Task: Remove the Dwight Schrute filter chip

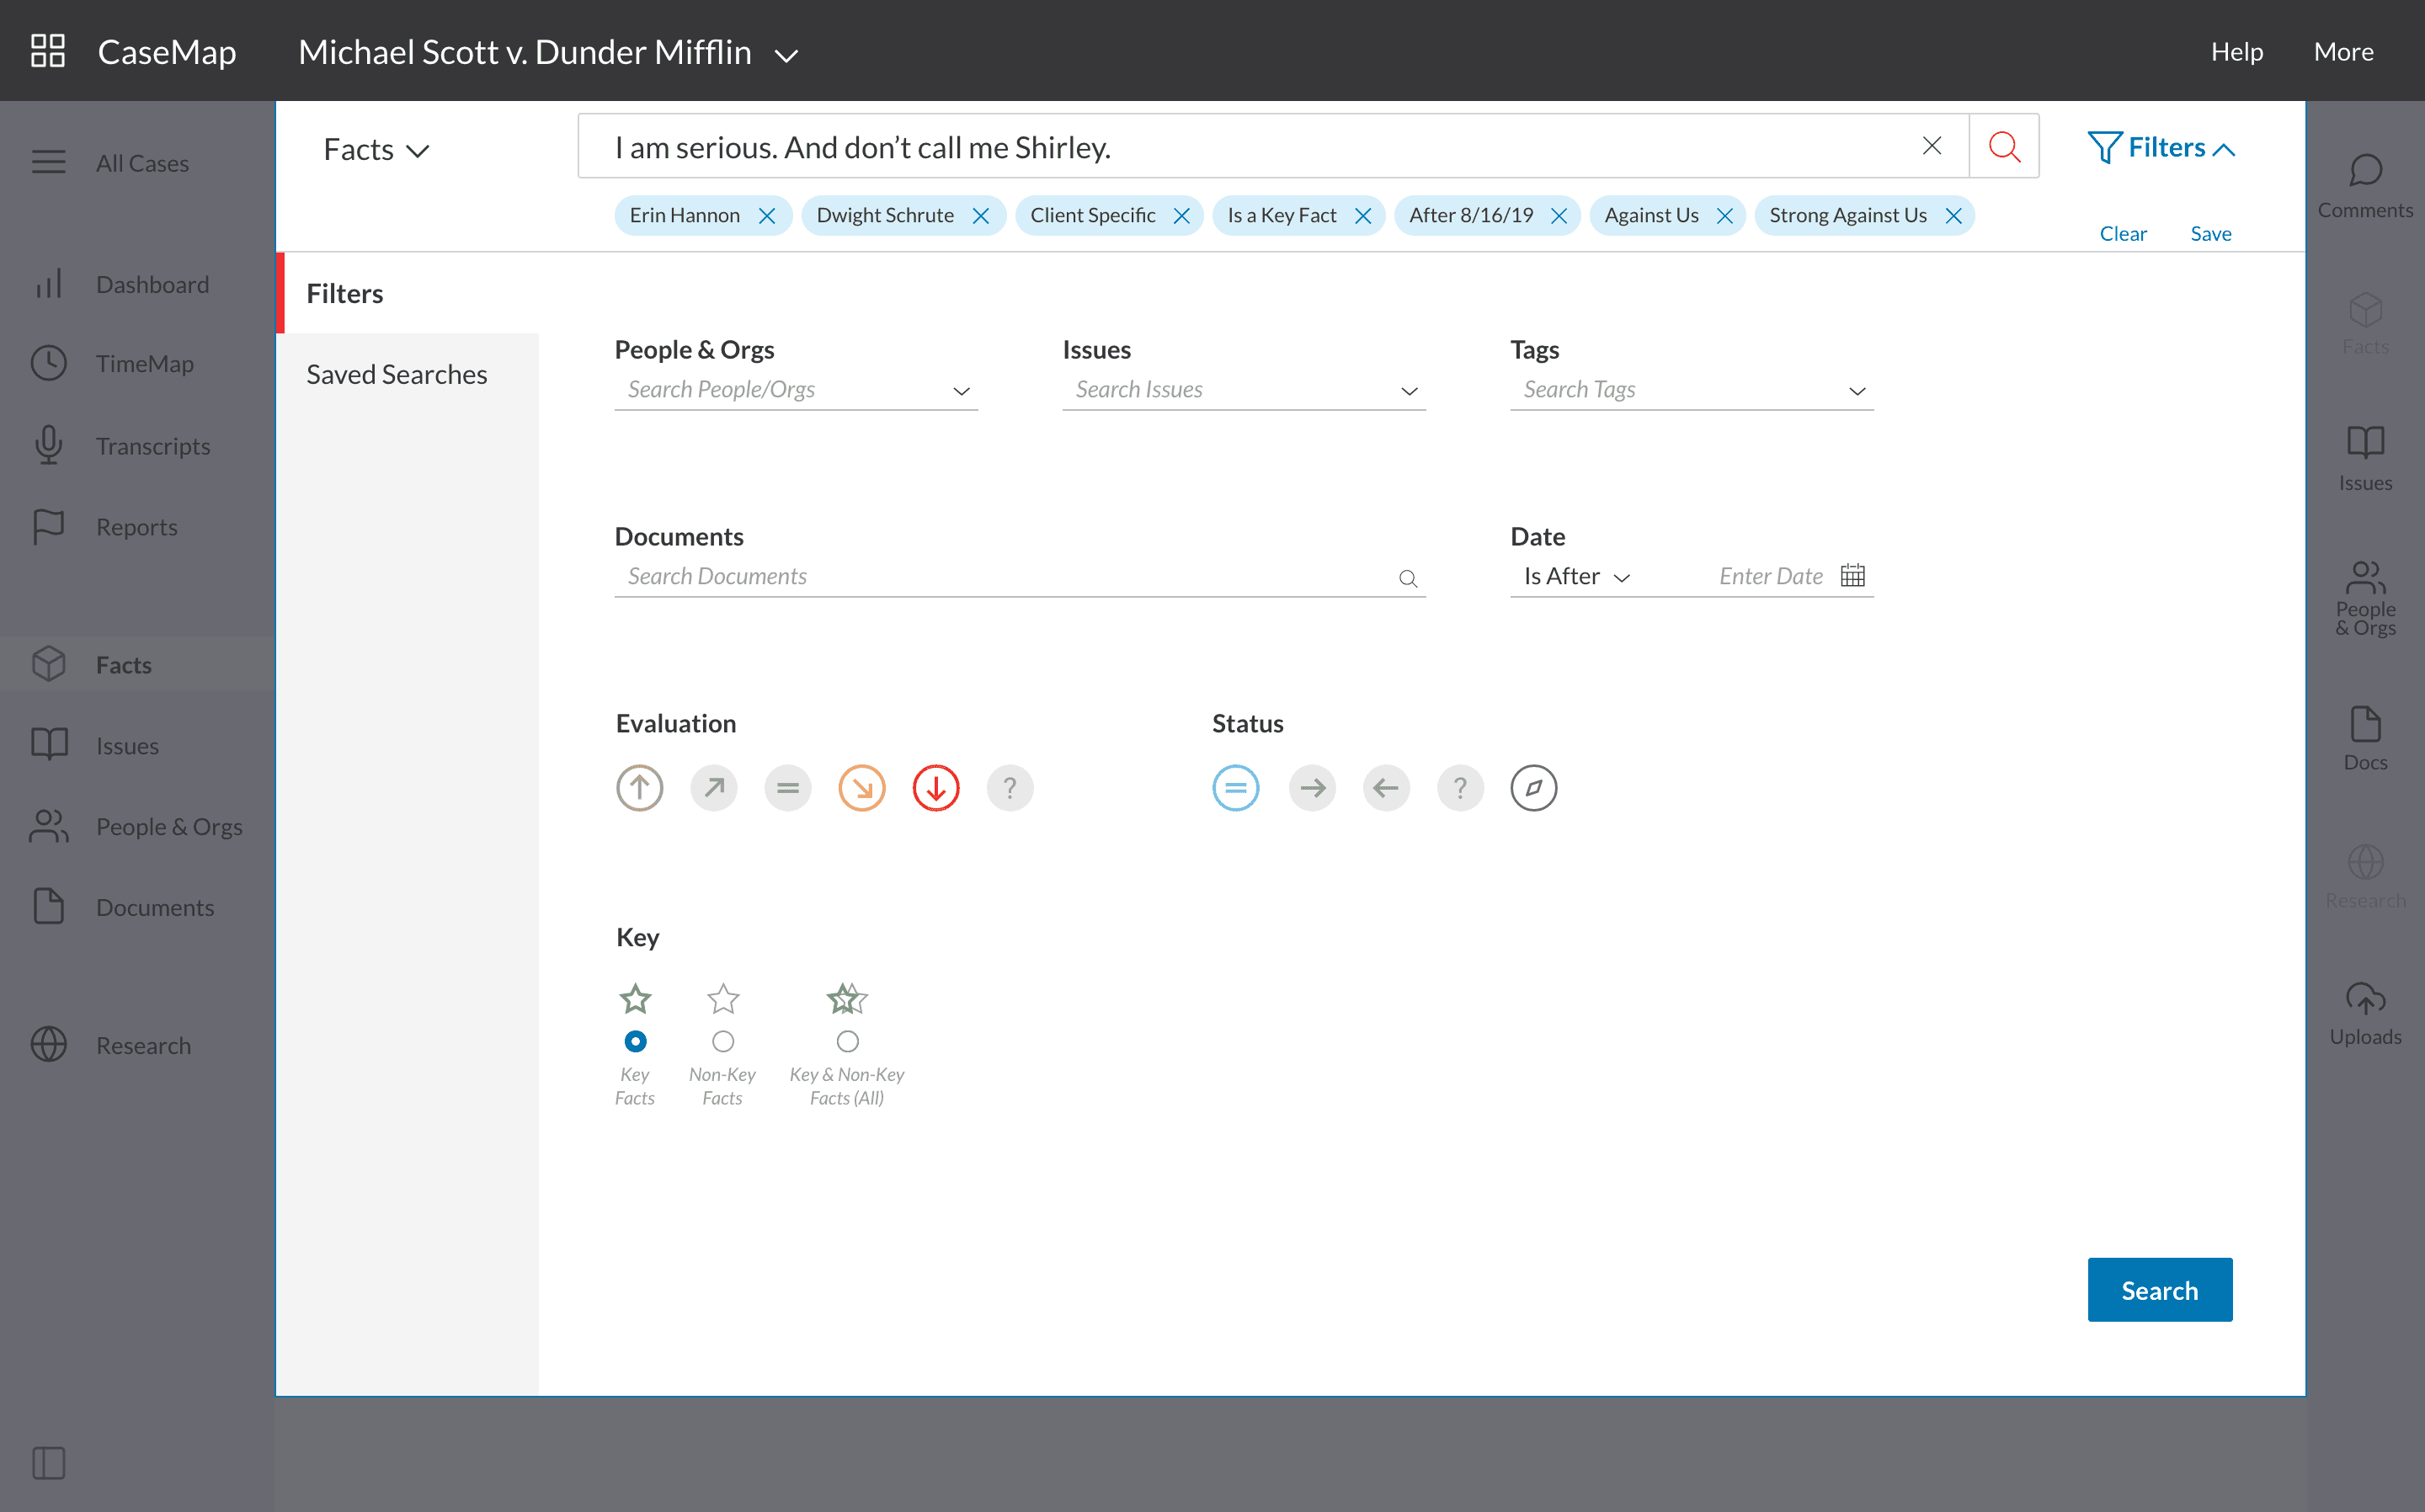Action: [980, 216]
